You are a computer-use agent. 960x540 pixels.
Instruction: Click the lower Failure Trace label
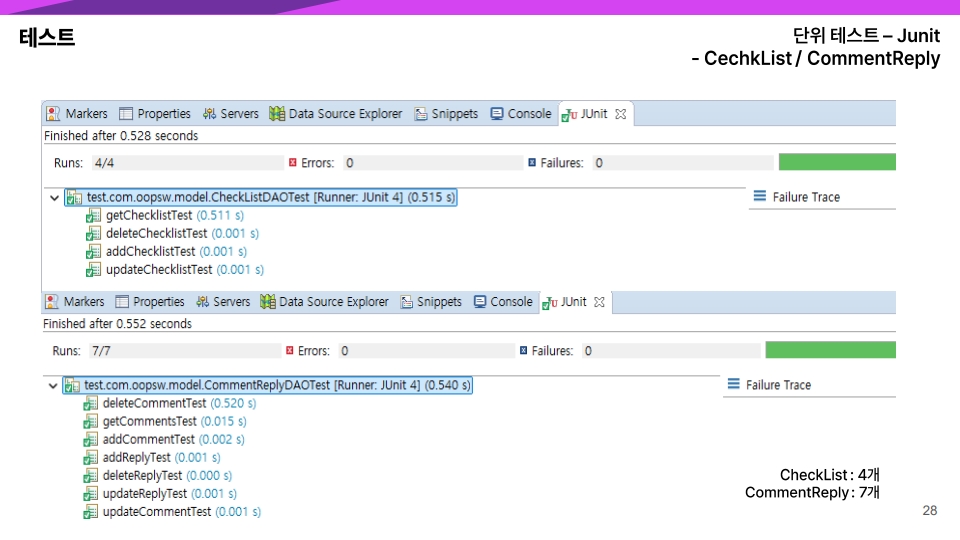[778, 385]
